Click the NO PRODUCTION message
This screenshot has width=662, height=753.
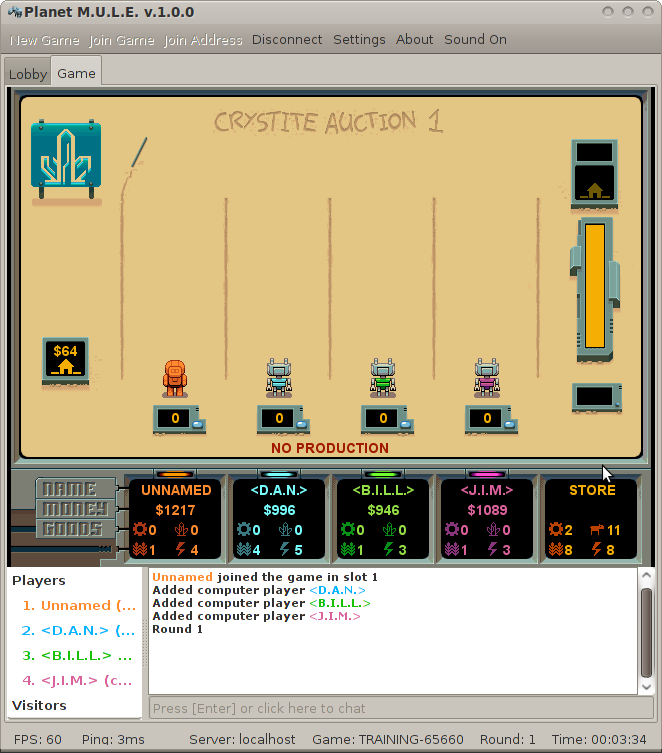point(330,448)
